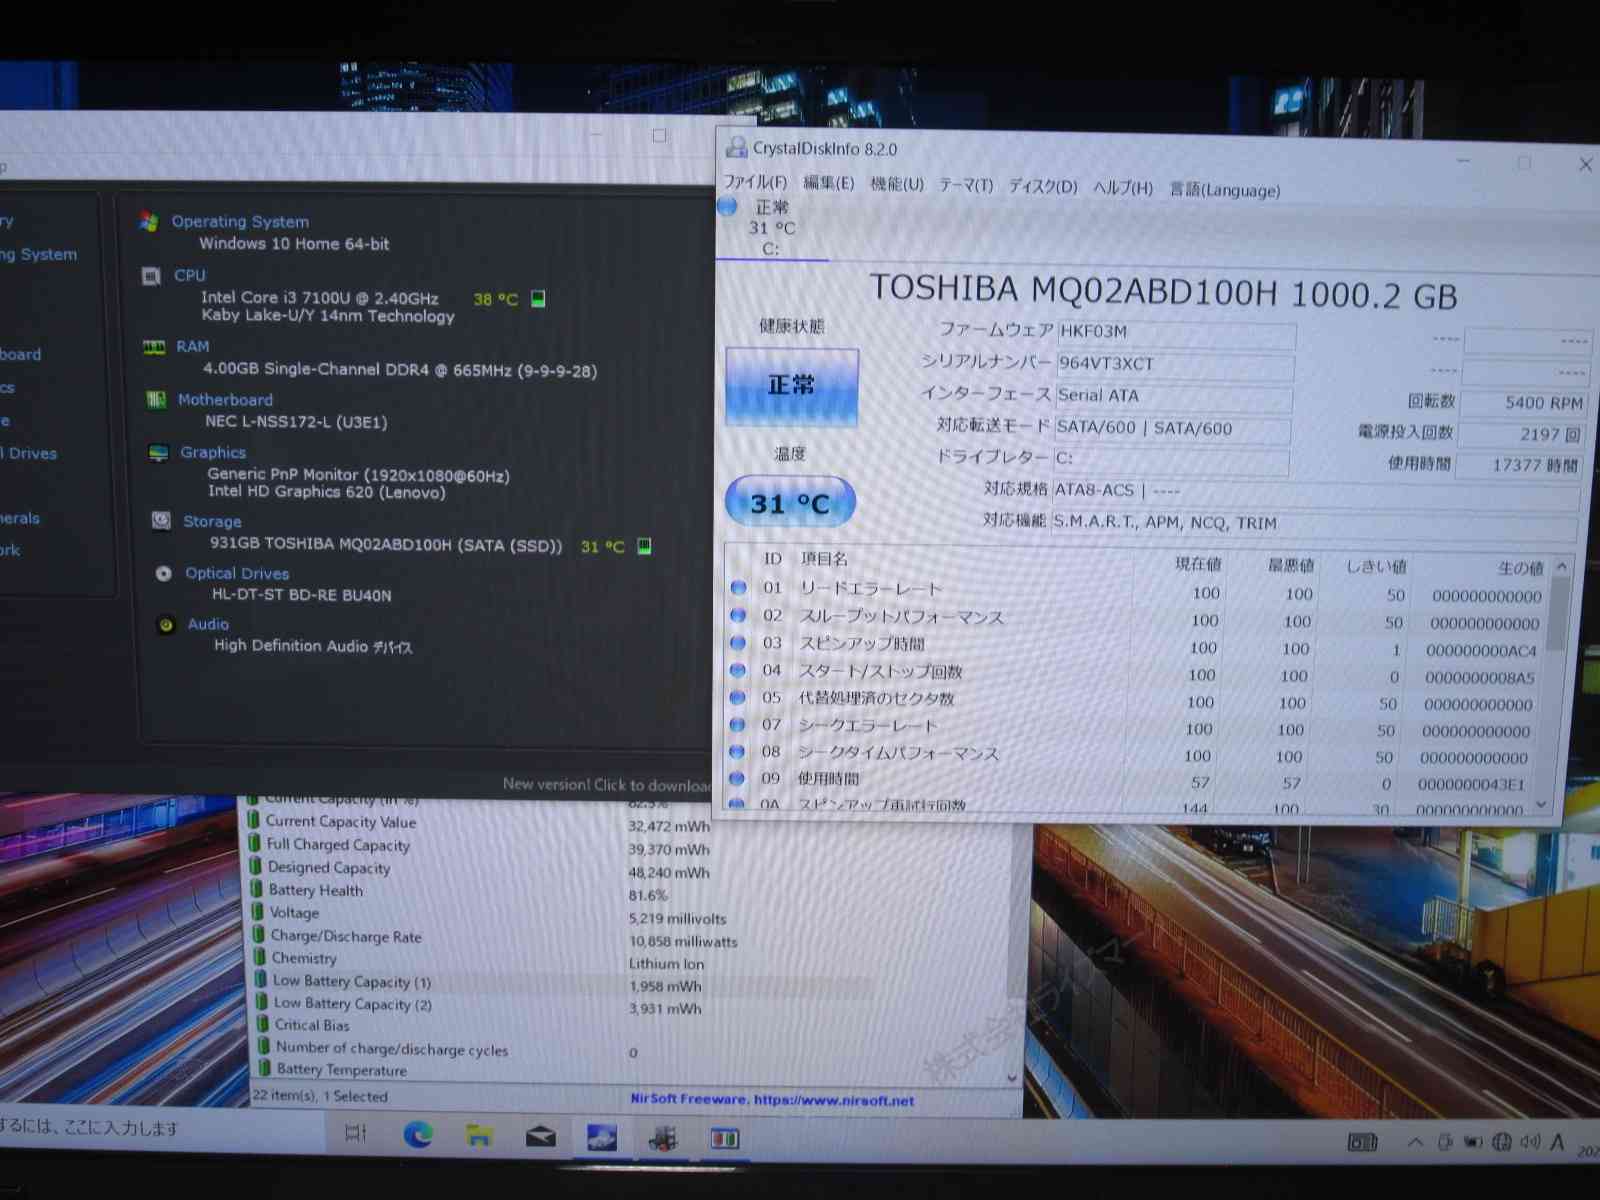The image size is (1600, 1200).
Task: Open the Storage section link in Speccy
Action: pyautogui.click(x=212, y=521)
